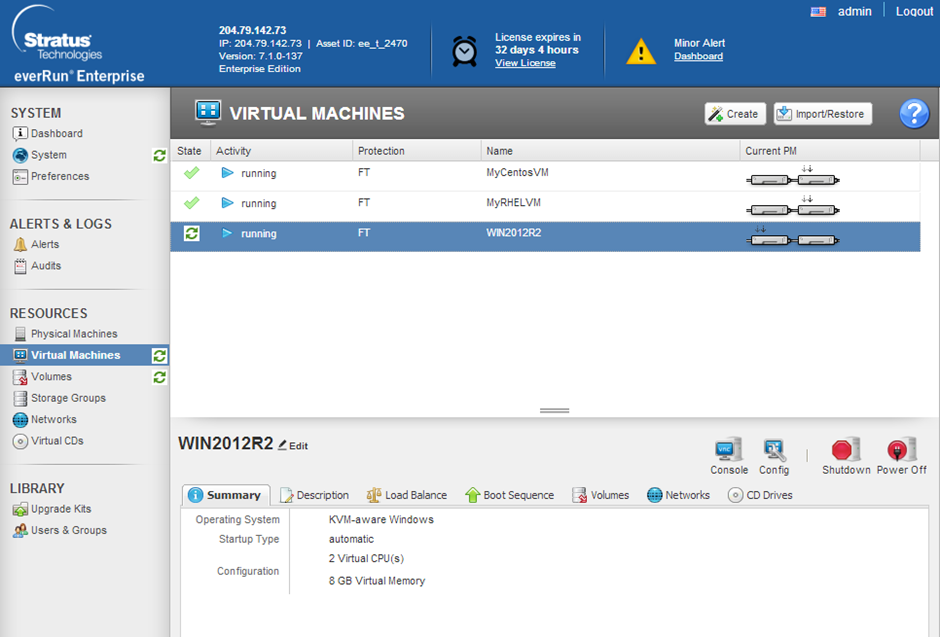Select the MyRHELVM name cell
940x637 pixels.
513,203
